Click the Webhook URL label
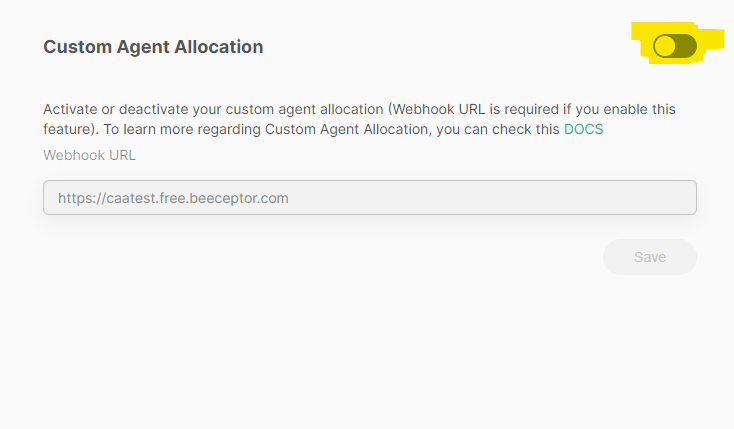Screen dimensions: 734x429 click(x=89, y=155)
